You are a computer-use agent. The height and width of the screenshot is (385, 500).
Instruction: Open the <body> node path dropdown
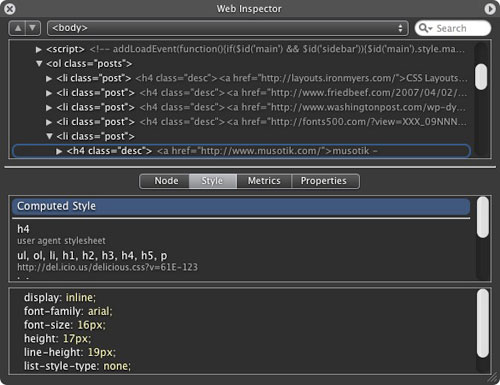point(228,28)
